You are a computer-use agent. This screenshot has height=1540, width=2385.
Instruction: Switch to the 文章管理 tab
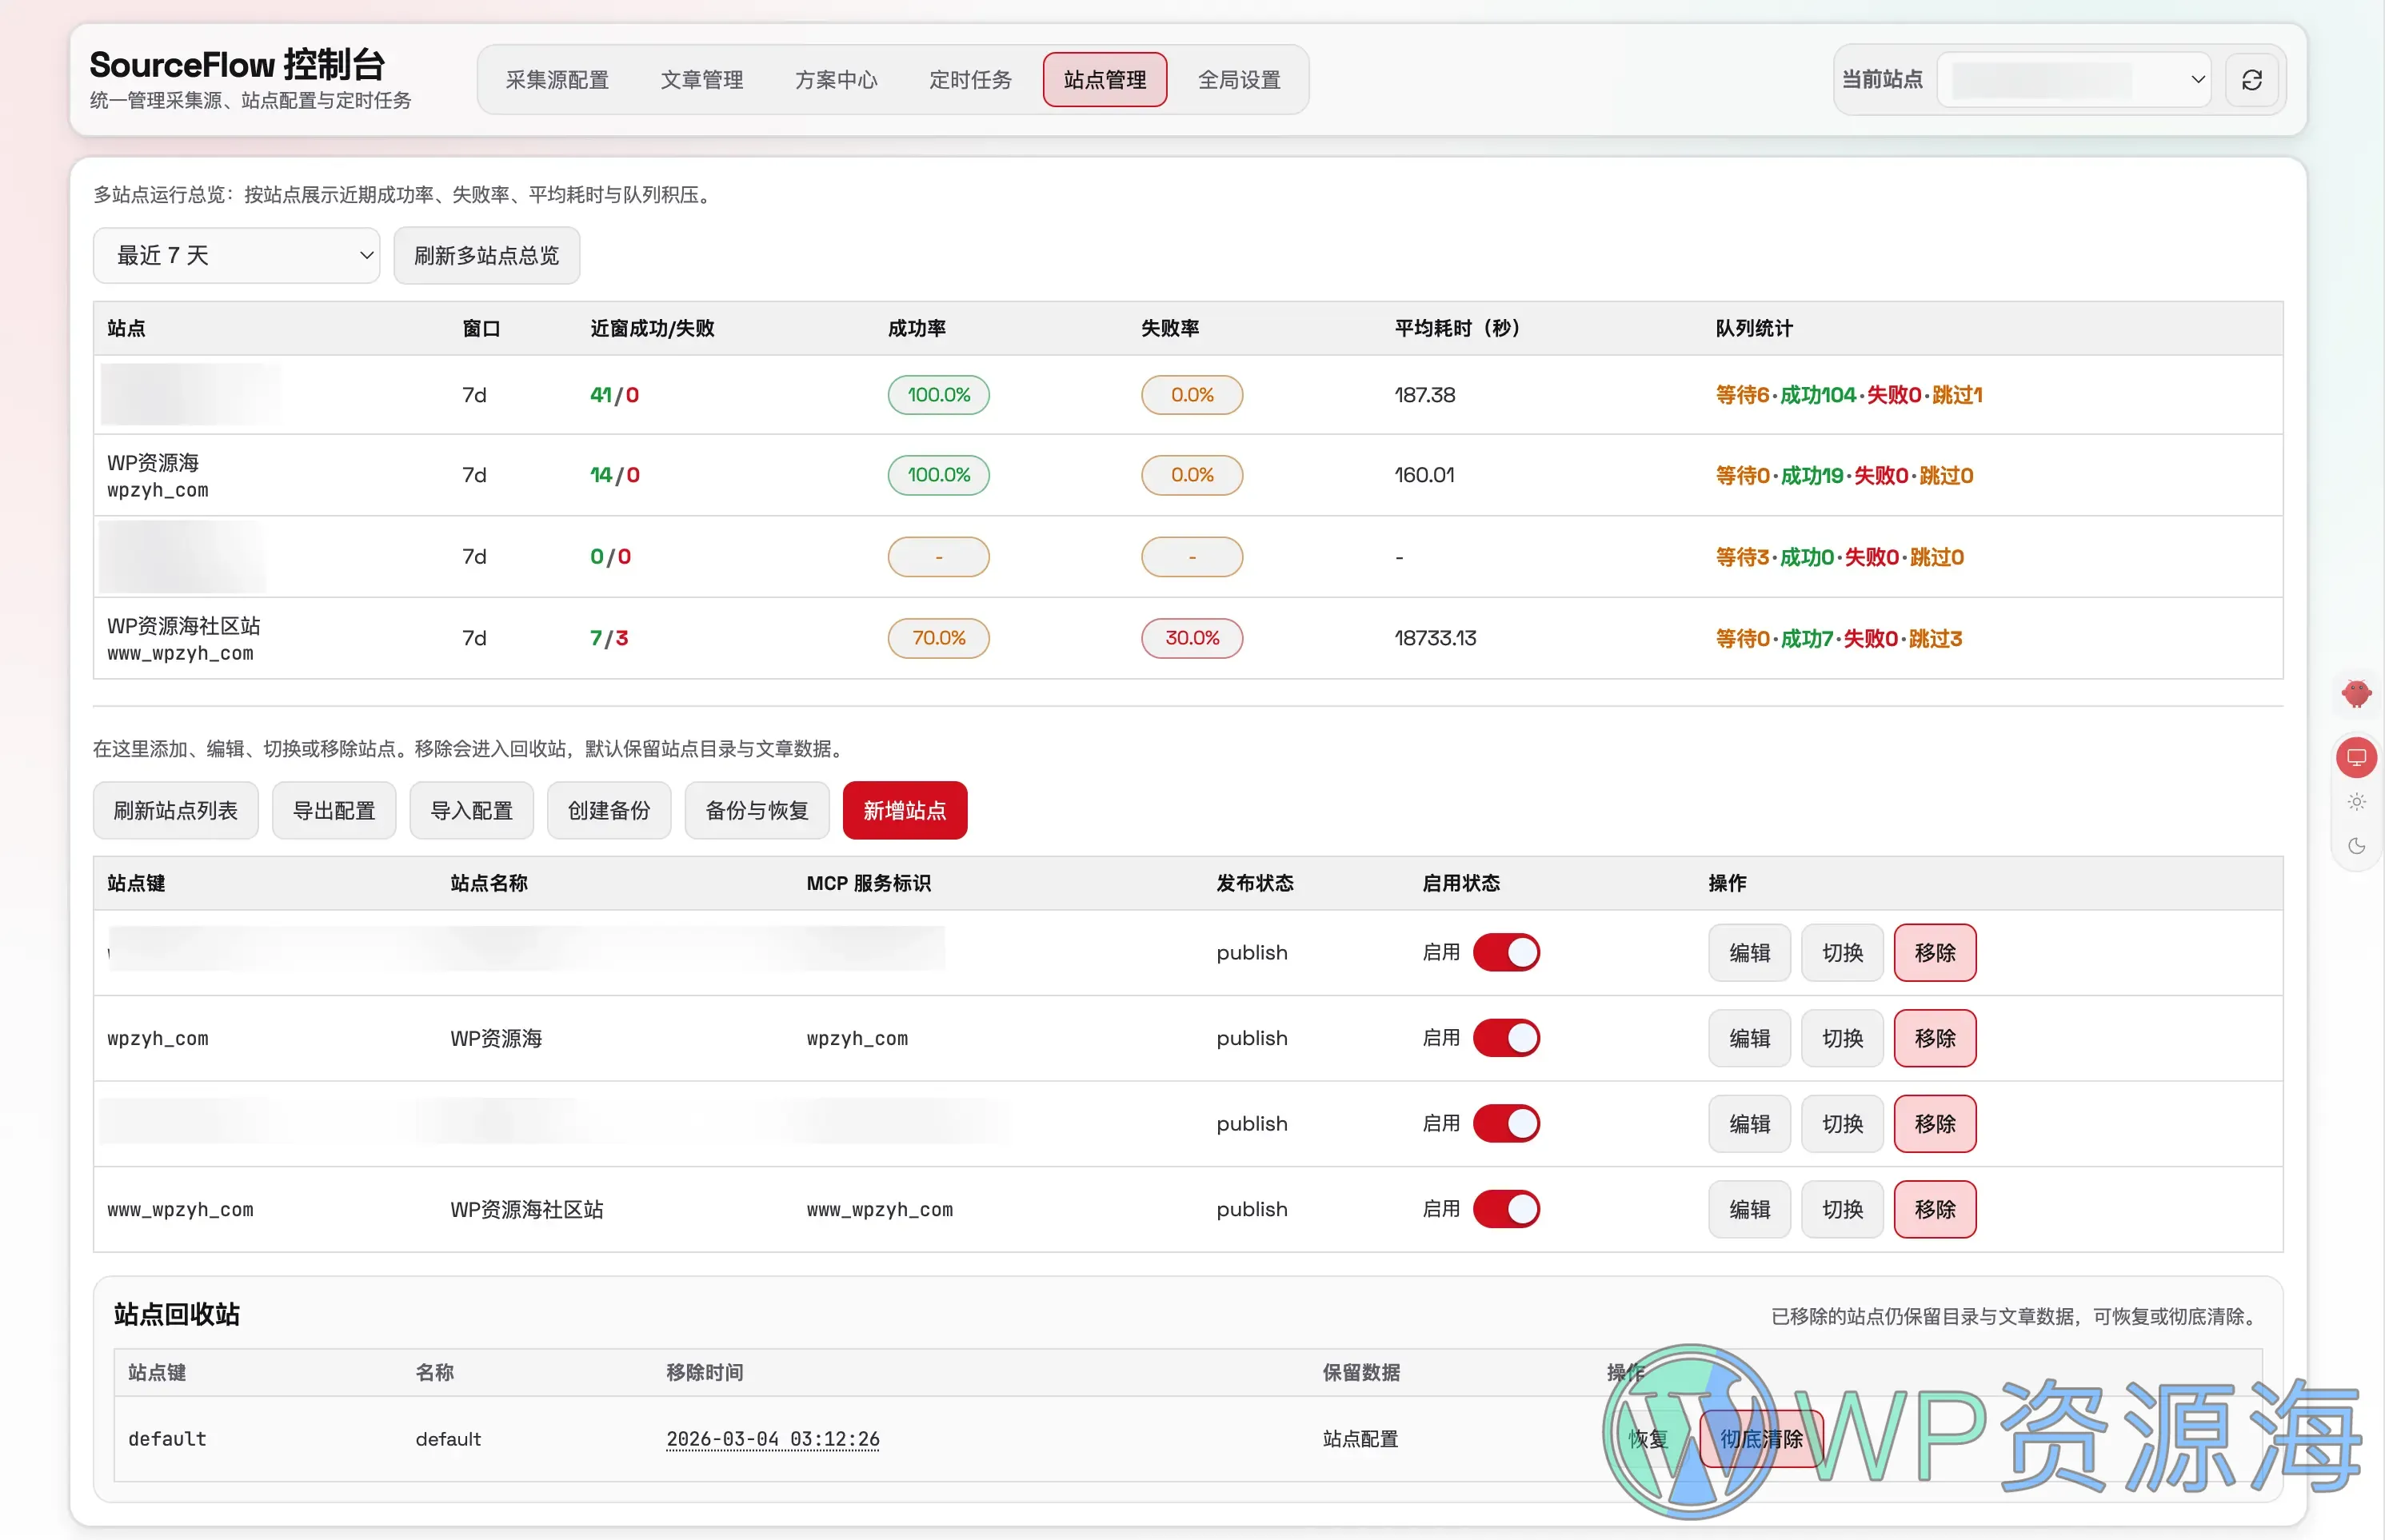(x=702, y=79)
